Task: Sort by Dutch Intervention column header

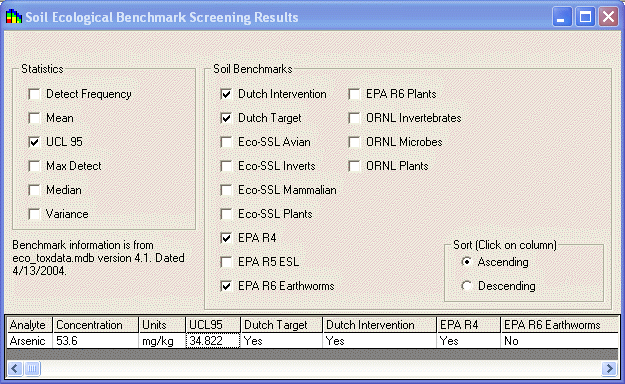Action: pyautogui.click(x=380, y=325)
